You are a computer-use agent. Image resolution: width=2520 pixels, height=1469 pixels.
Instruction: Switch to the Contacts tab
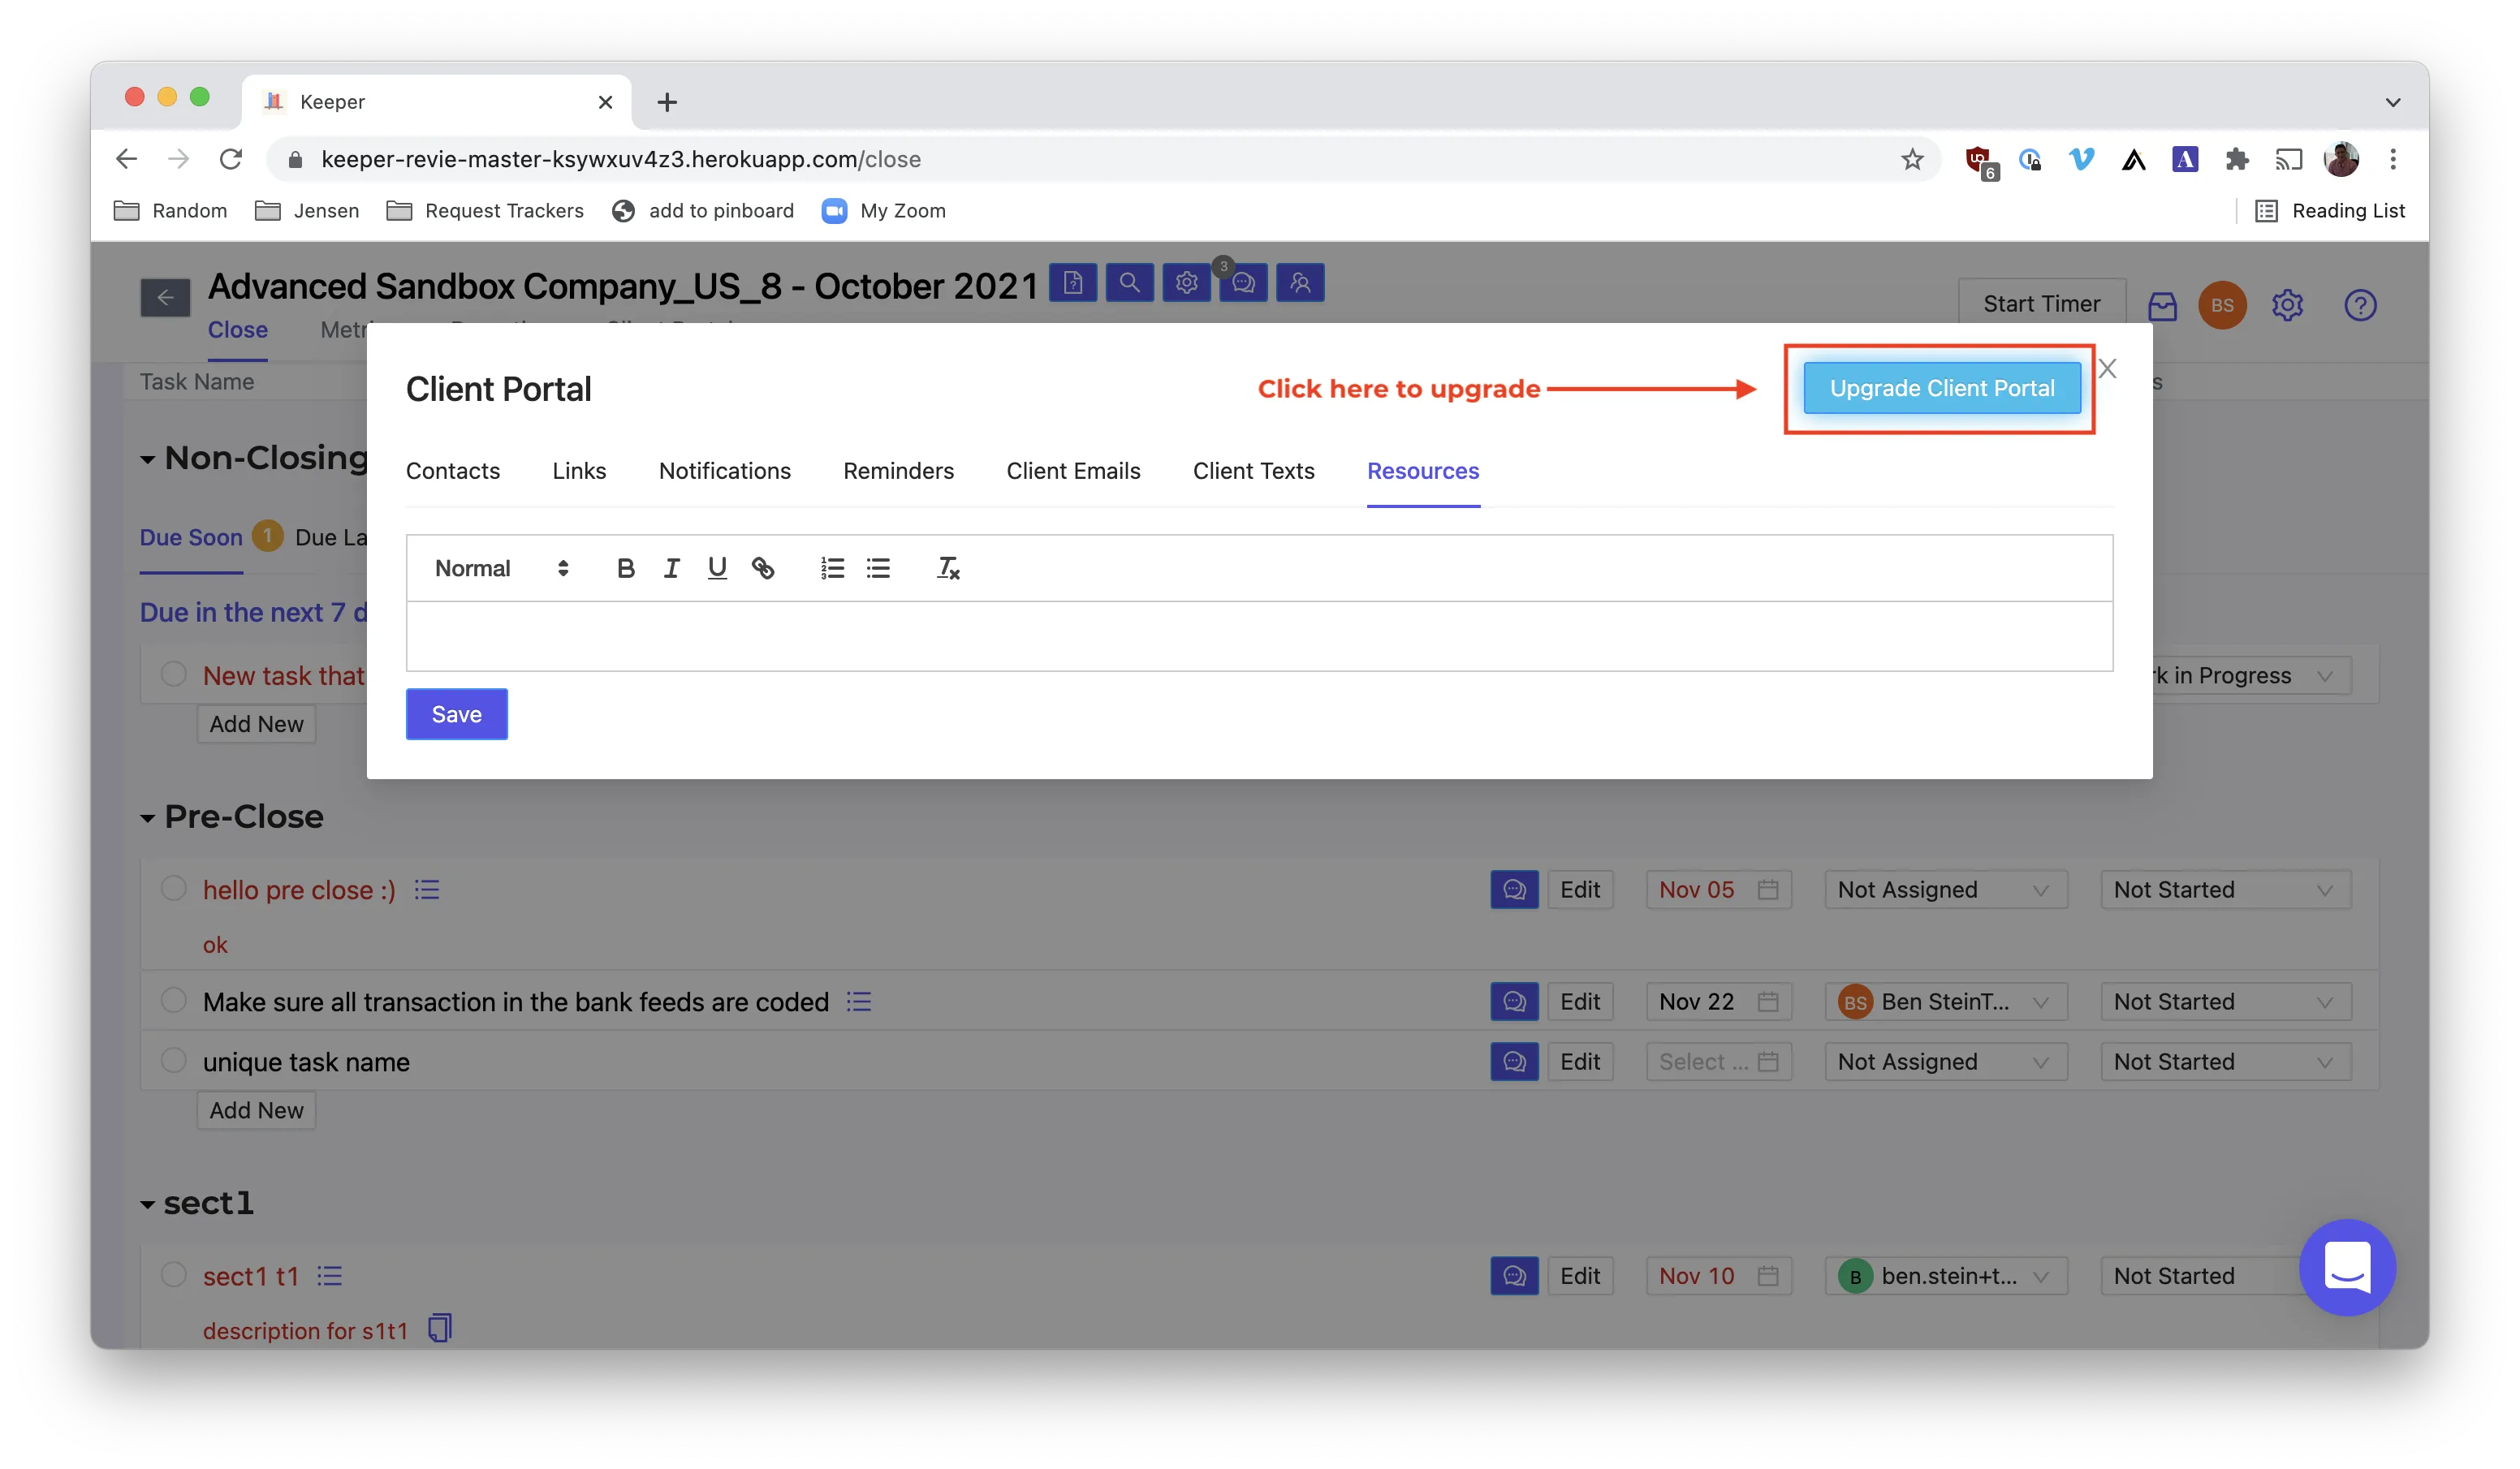pos(453,471)
